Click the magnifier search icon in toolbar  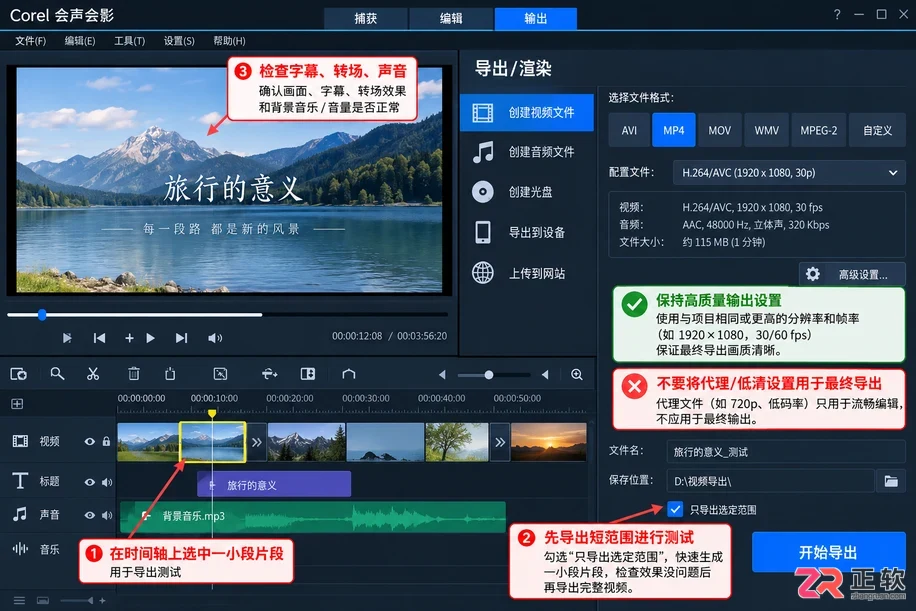pos(57,374)
